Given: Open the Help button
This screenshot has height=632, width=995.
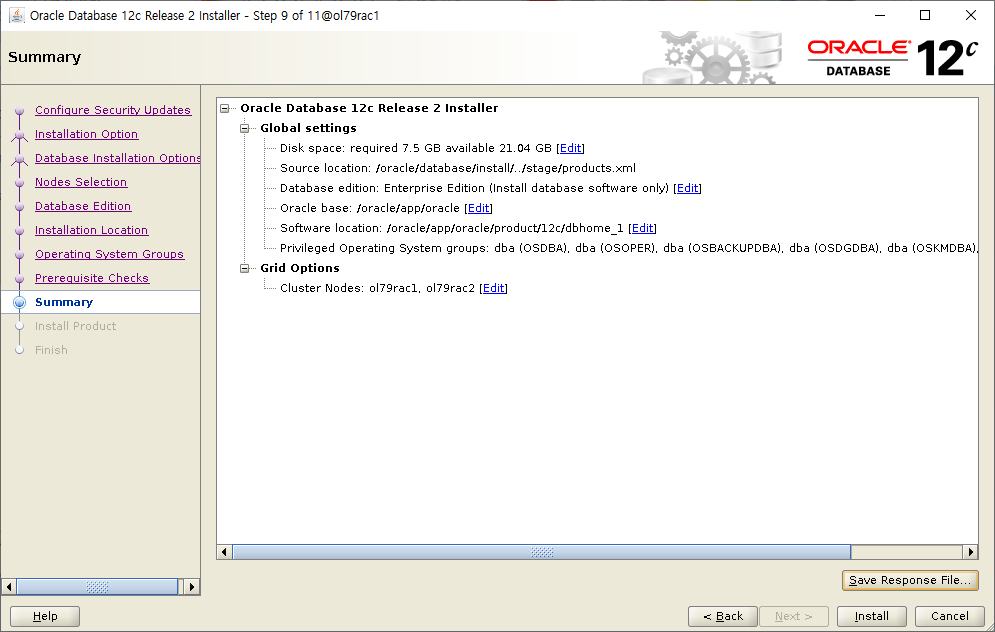Looking at the screenshot, I should pyautogui.click(x=45, y=616).
